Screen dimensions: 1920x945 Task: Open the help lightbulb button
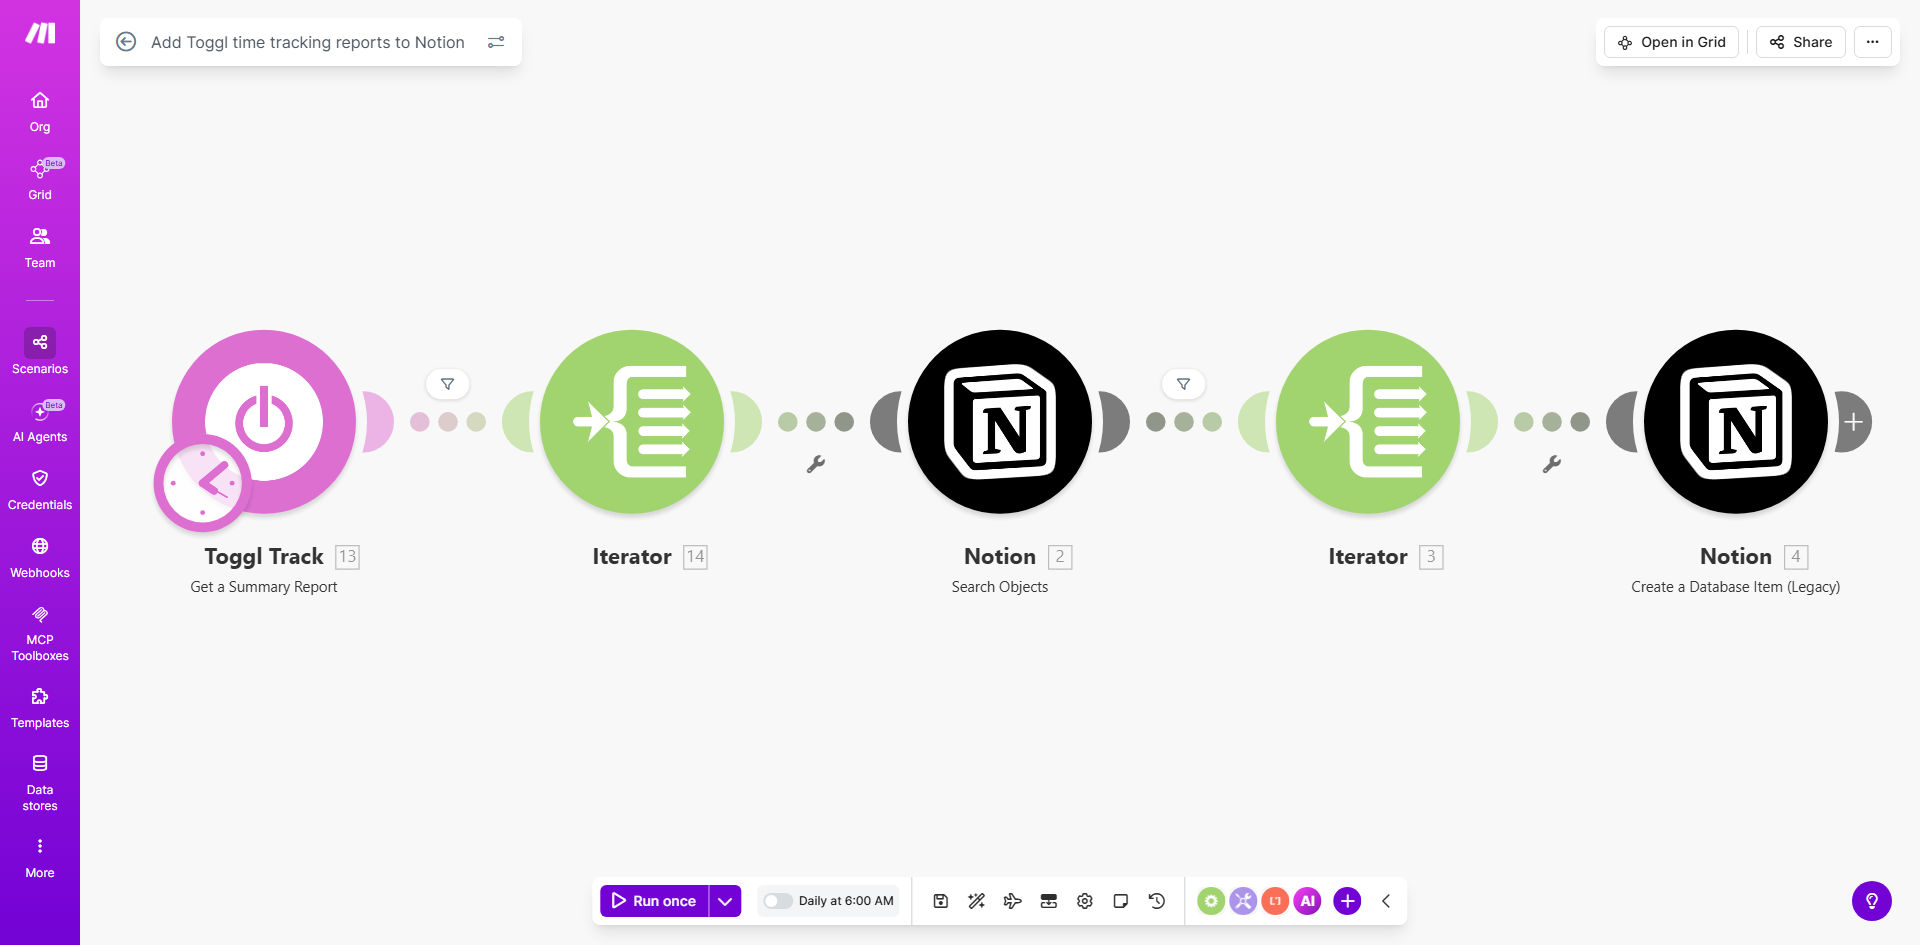tap(1872, 901)
